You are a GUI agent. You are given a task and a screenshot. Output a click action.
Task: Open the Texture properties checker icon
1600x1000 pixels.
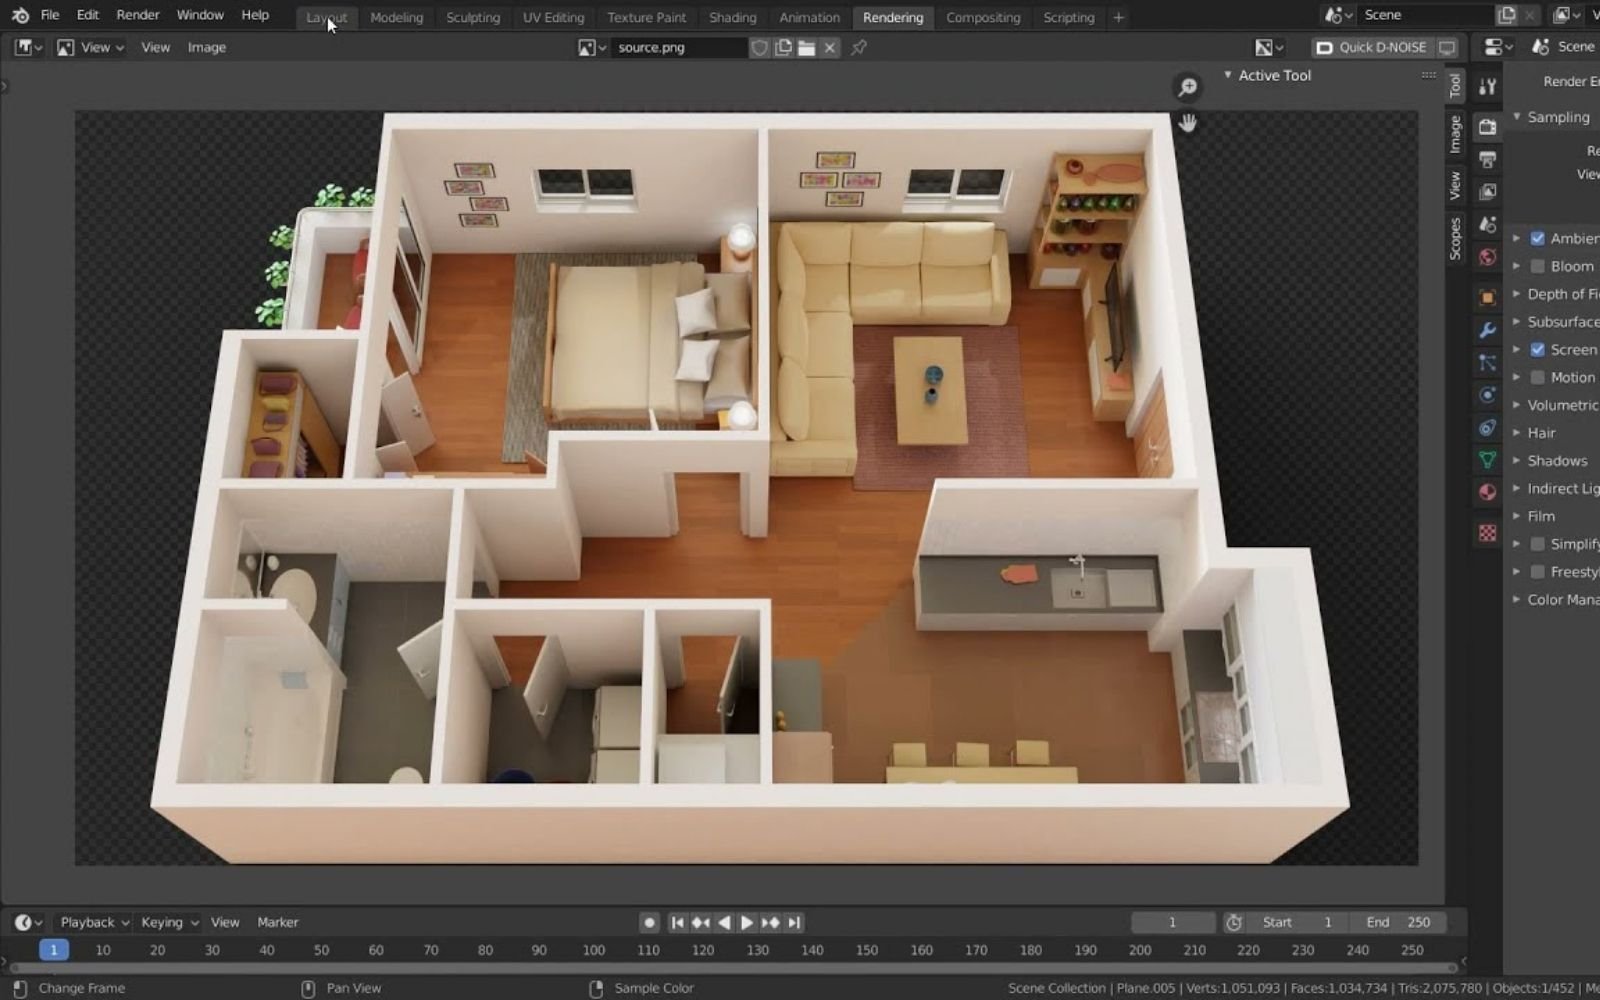point(1487,532)
